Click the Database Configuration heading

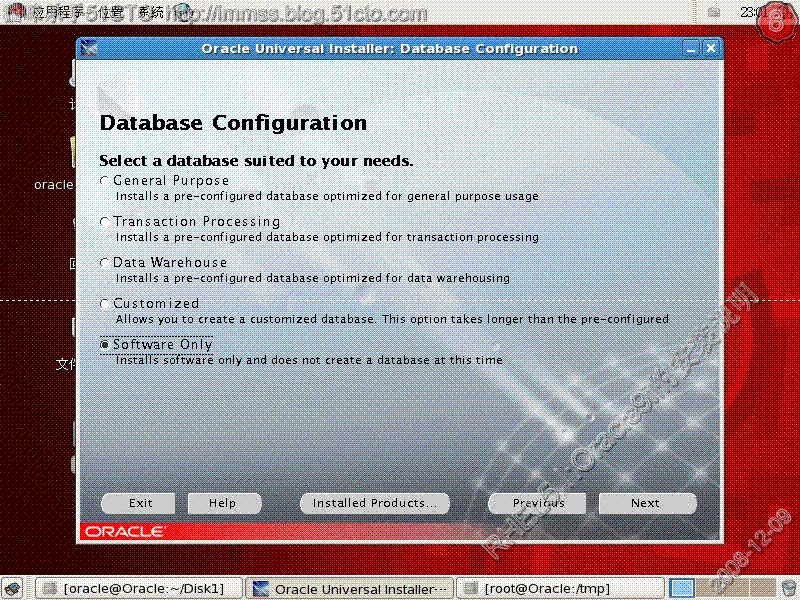[x=233, y=123]
